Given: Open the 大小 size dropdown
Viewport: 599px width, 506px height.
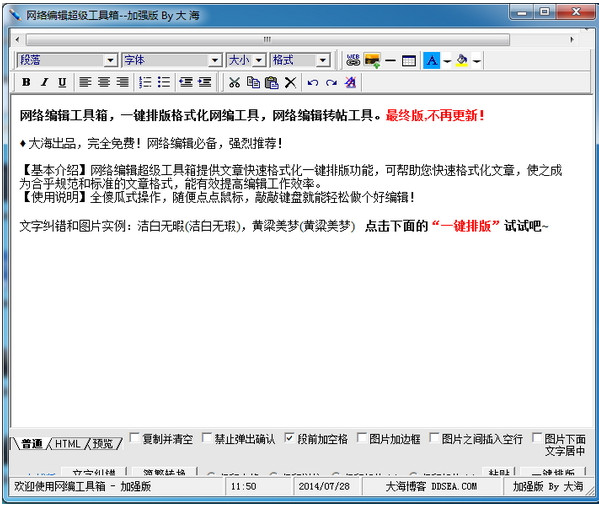Looking at the screenshot, I should [246, 60].
